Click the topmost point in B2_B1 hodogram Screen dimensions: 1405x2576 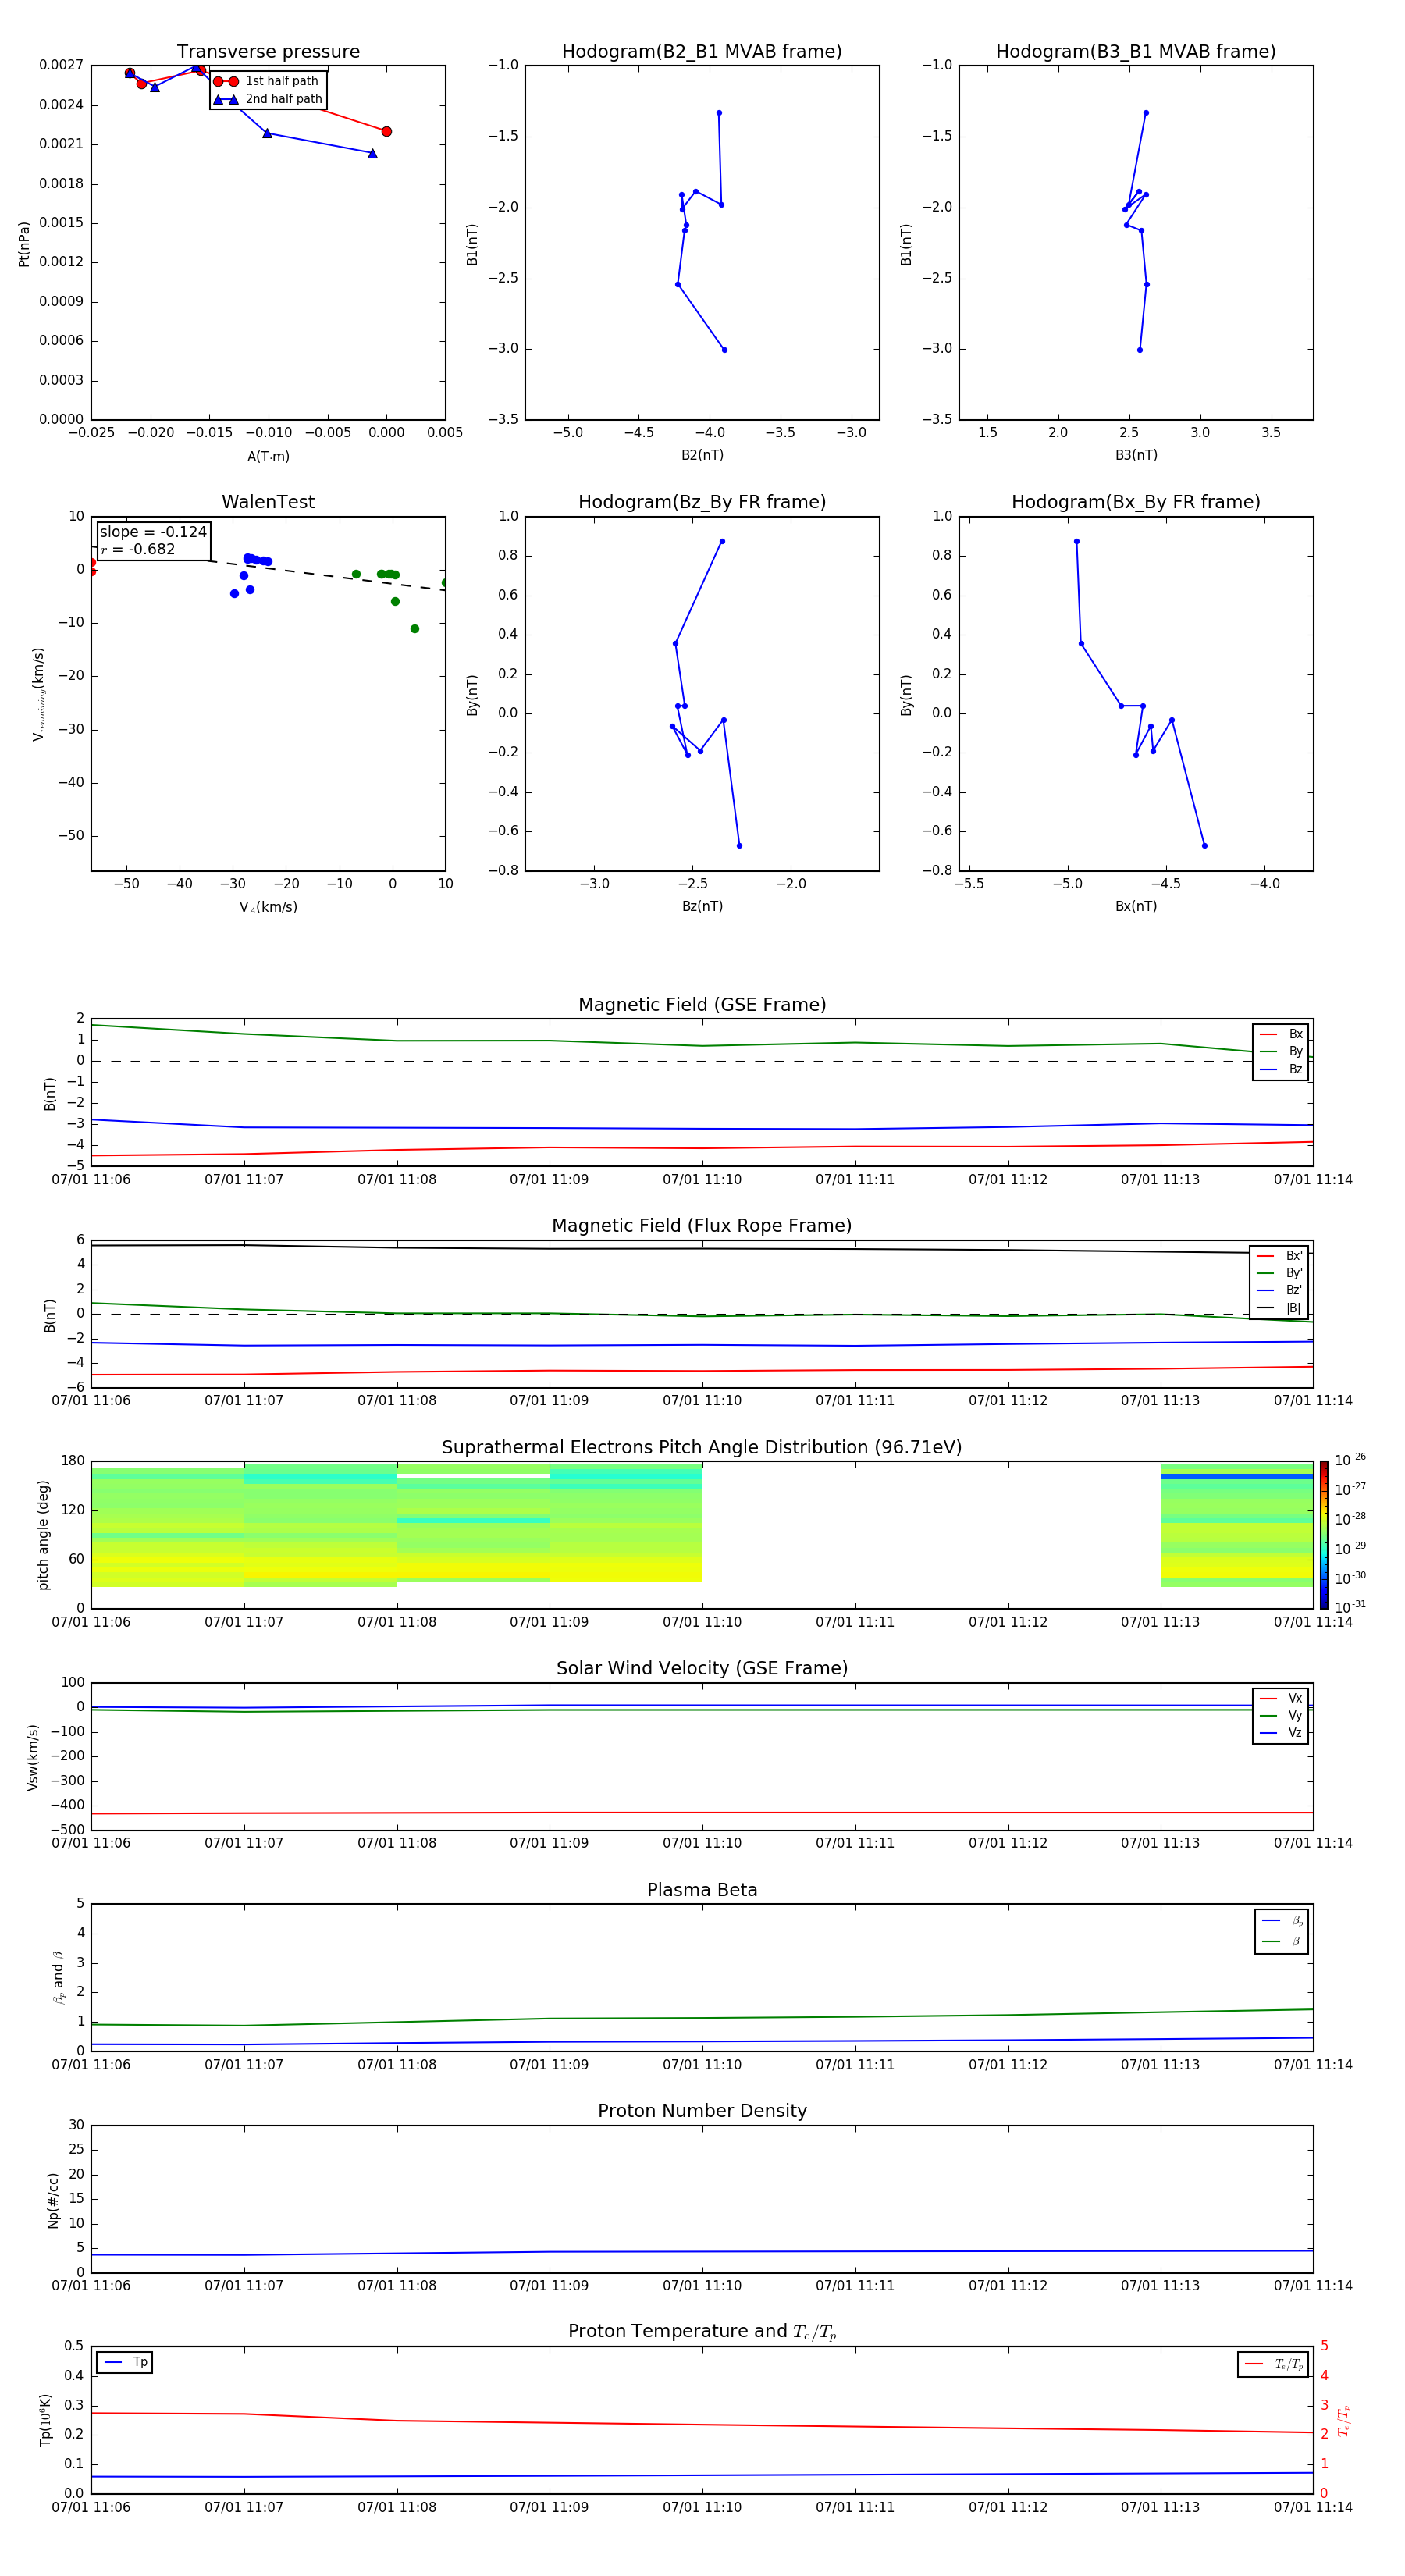719,113
